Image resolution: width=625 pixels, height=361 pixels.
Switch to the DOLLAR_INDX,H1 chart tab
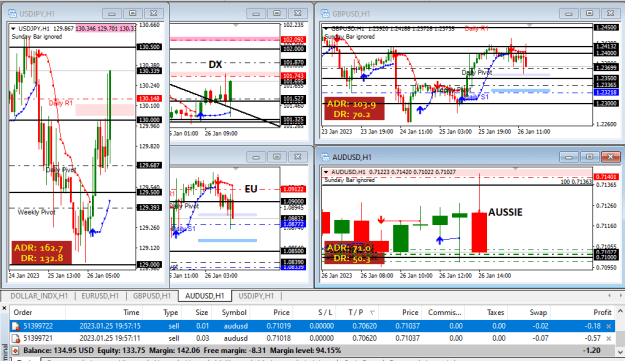(39, 296)
